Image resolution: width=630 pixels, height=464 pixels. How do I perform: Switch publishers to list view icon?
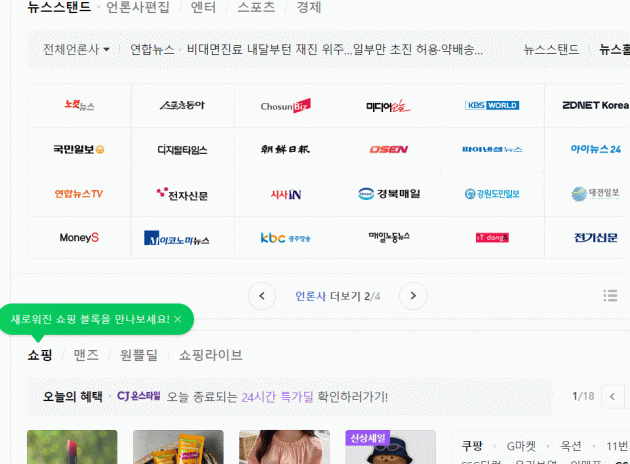(610, 296)
